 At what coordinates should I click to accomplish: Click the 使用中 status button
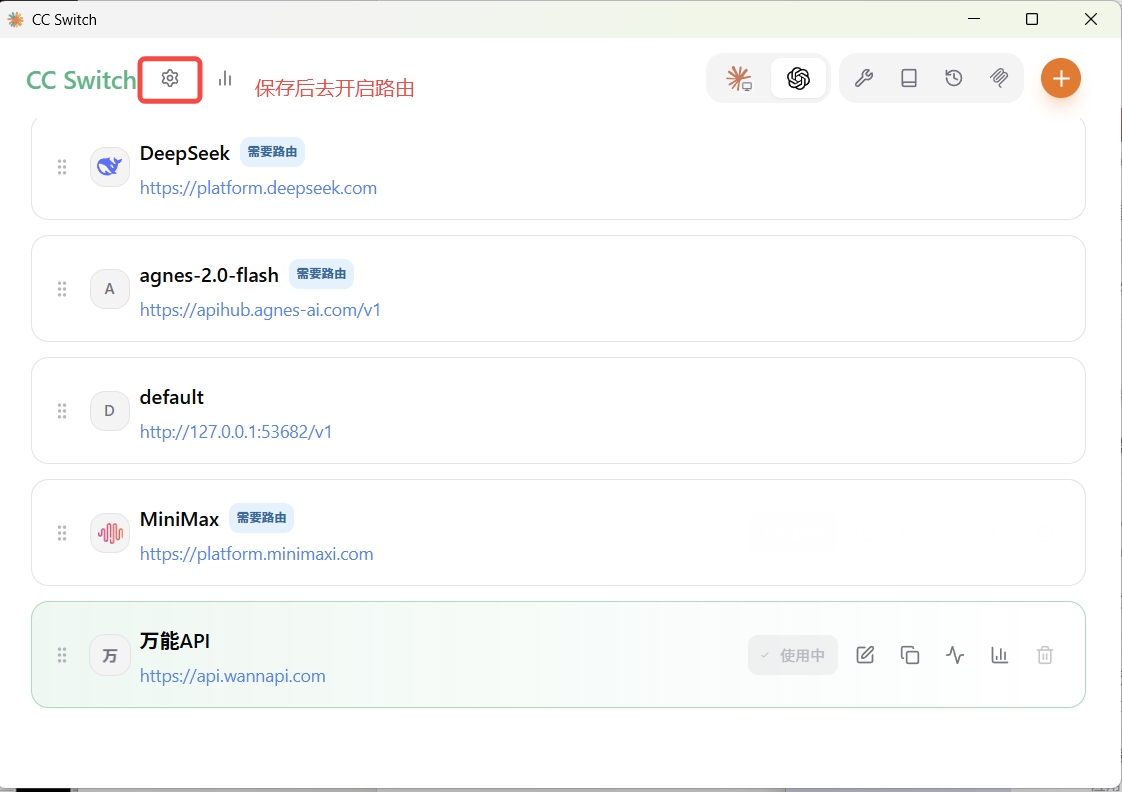(x=793, y=655)
